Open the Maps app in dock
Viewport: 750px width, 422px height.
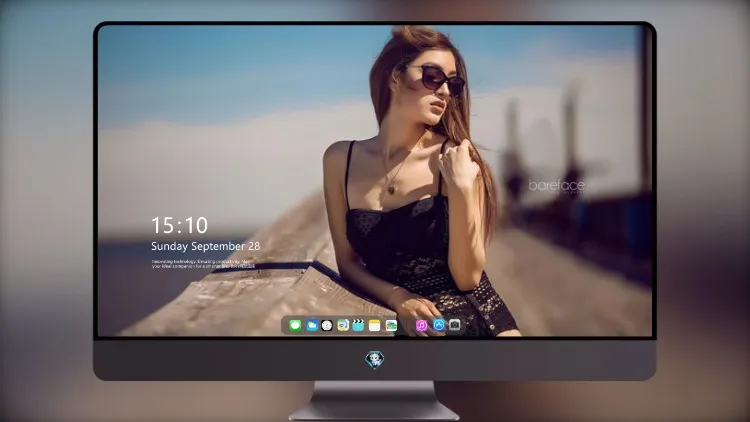(343, 325)
